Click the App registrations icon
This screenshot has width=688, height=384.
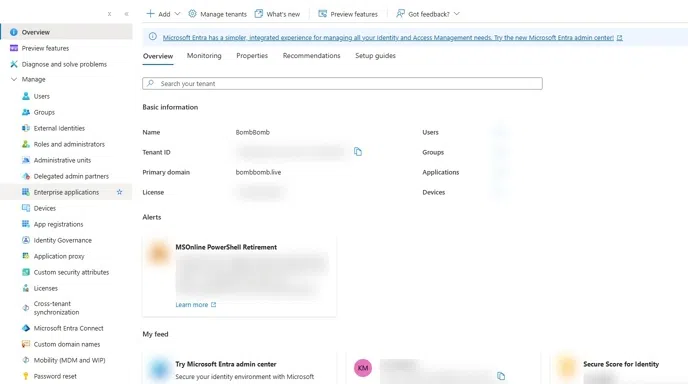tap(26, 224)
